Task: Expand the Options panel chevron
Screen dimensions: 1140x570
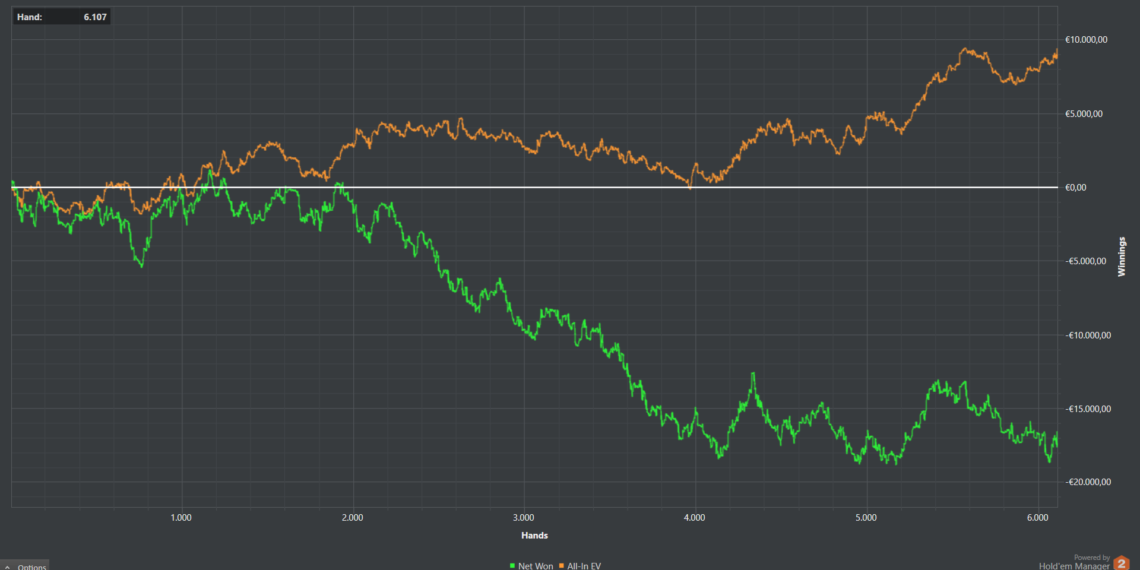Action: click(7, 566)
